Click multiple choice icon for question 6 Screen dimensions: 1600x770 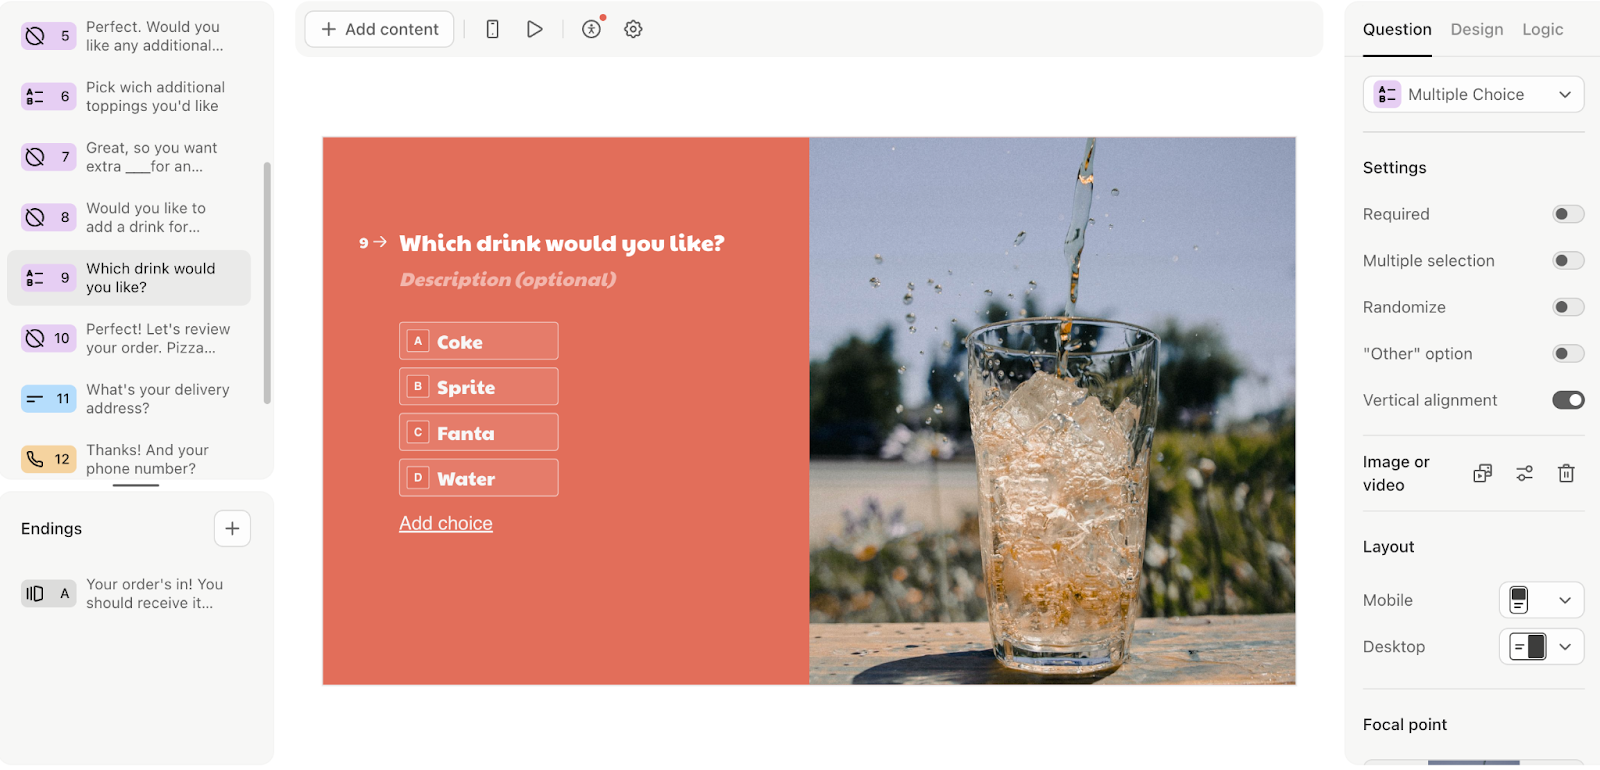click(x=35, y=96)
